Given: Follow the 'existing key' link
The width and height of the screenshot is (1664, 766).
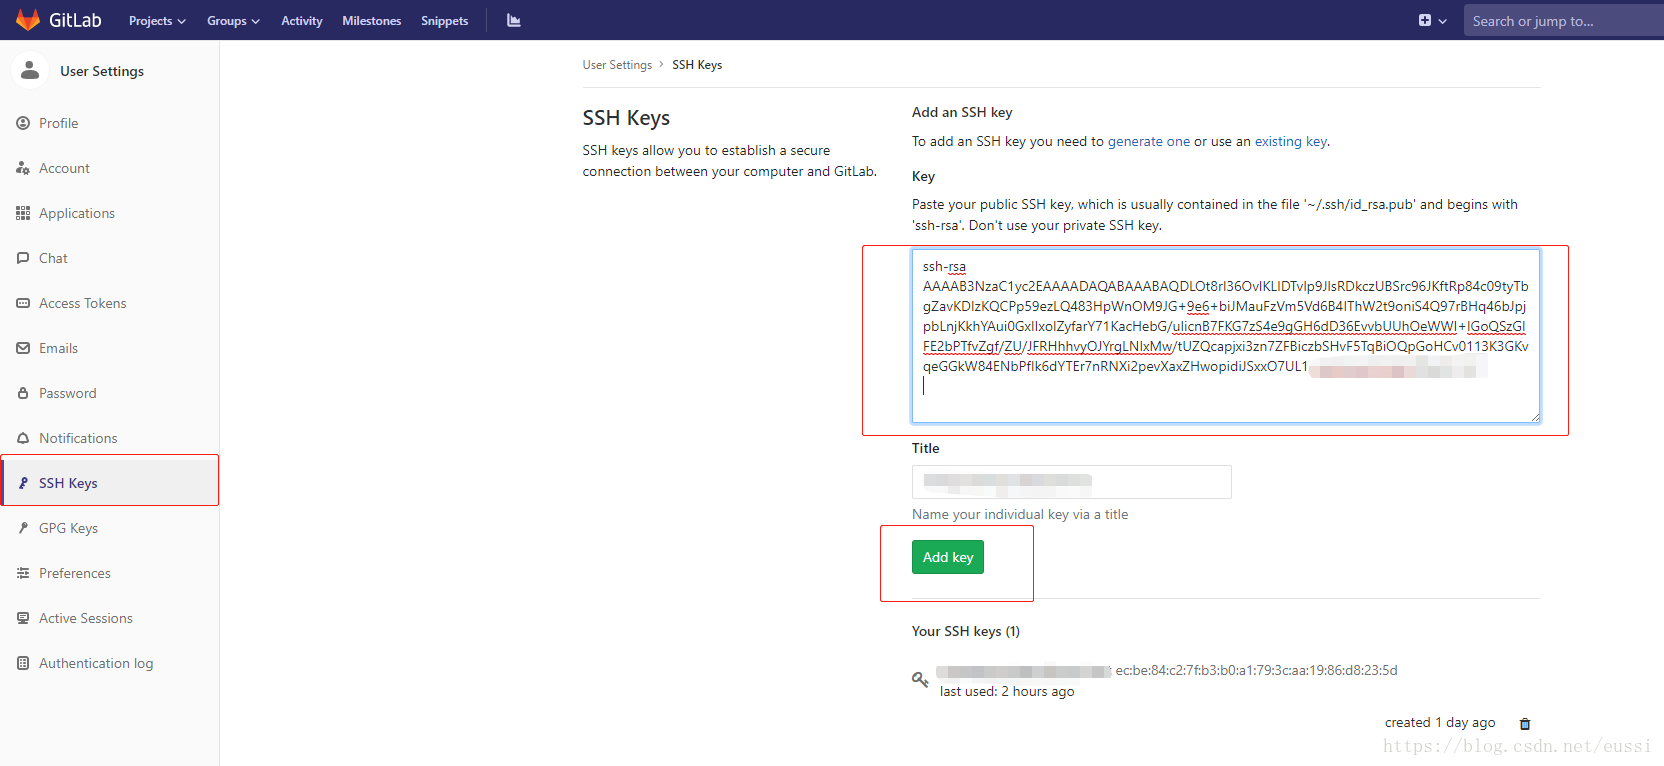Looking at the screenshot, I should tap(1291, 141).
